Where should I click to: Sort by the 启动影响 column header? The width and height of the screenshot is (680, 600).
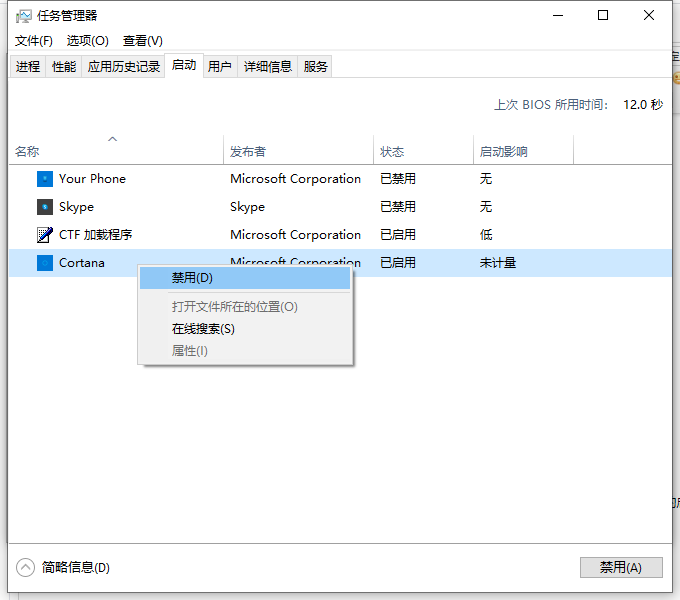click(x=503, y=152)
